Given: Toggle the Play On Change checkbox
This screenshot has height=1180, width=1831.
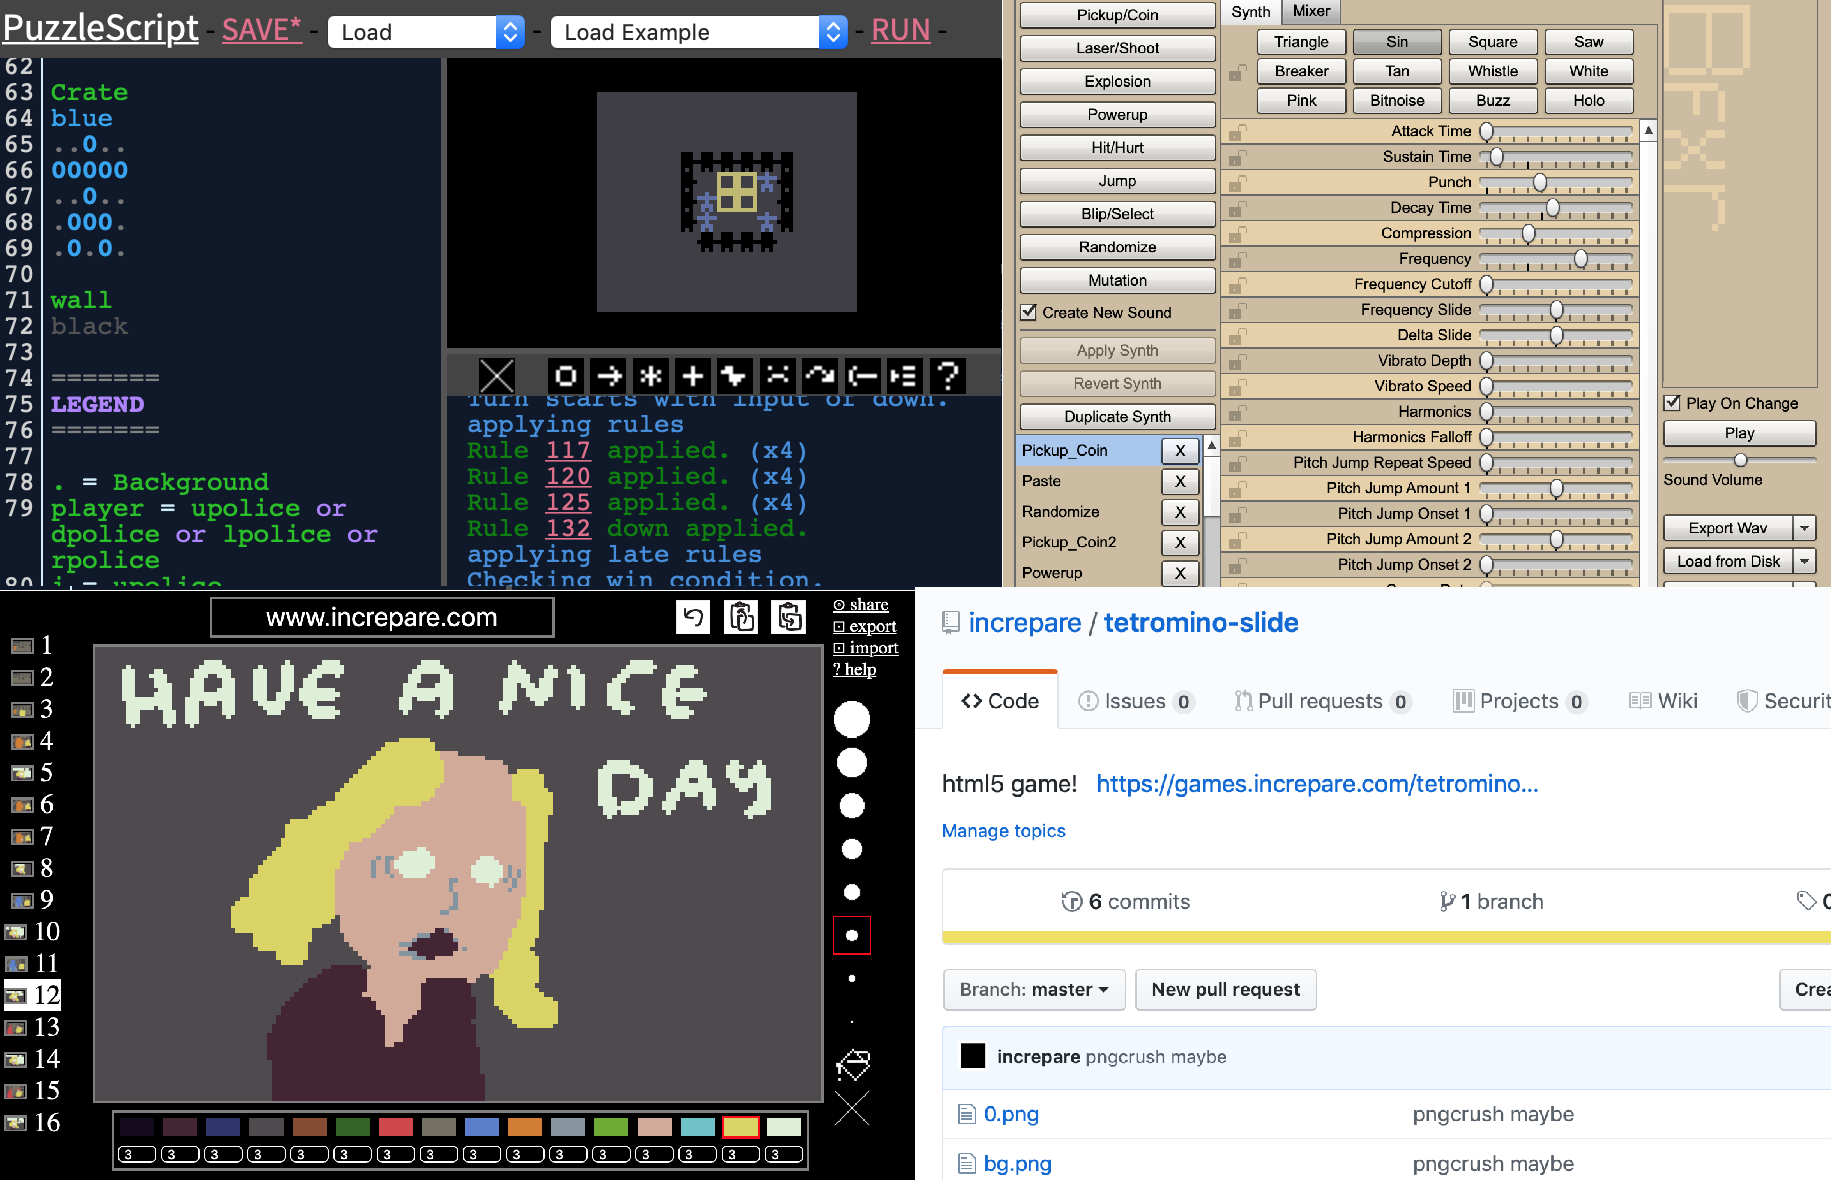Looking at the screenshot, I should click(1672, 403).
